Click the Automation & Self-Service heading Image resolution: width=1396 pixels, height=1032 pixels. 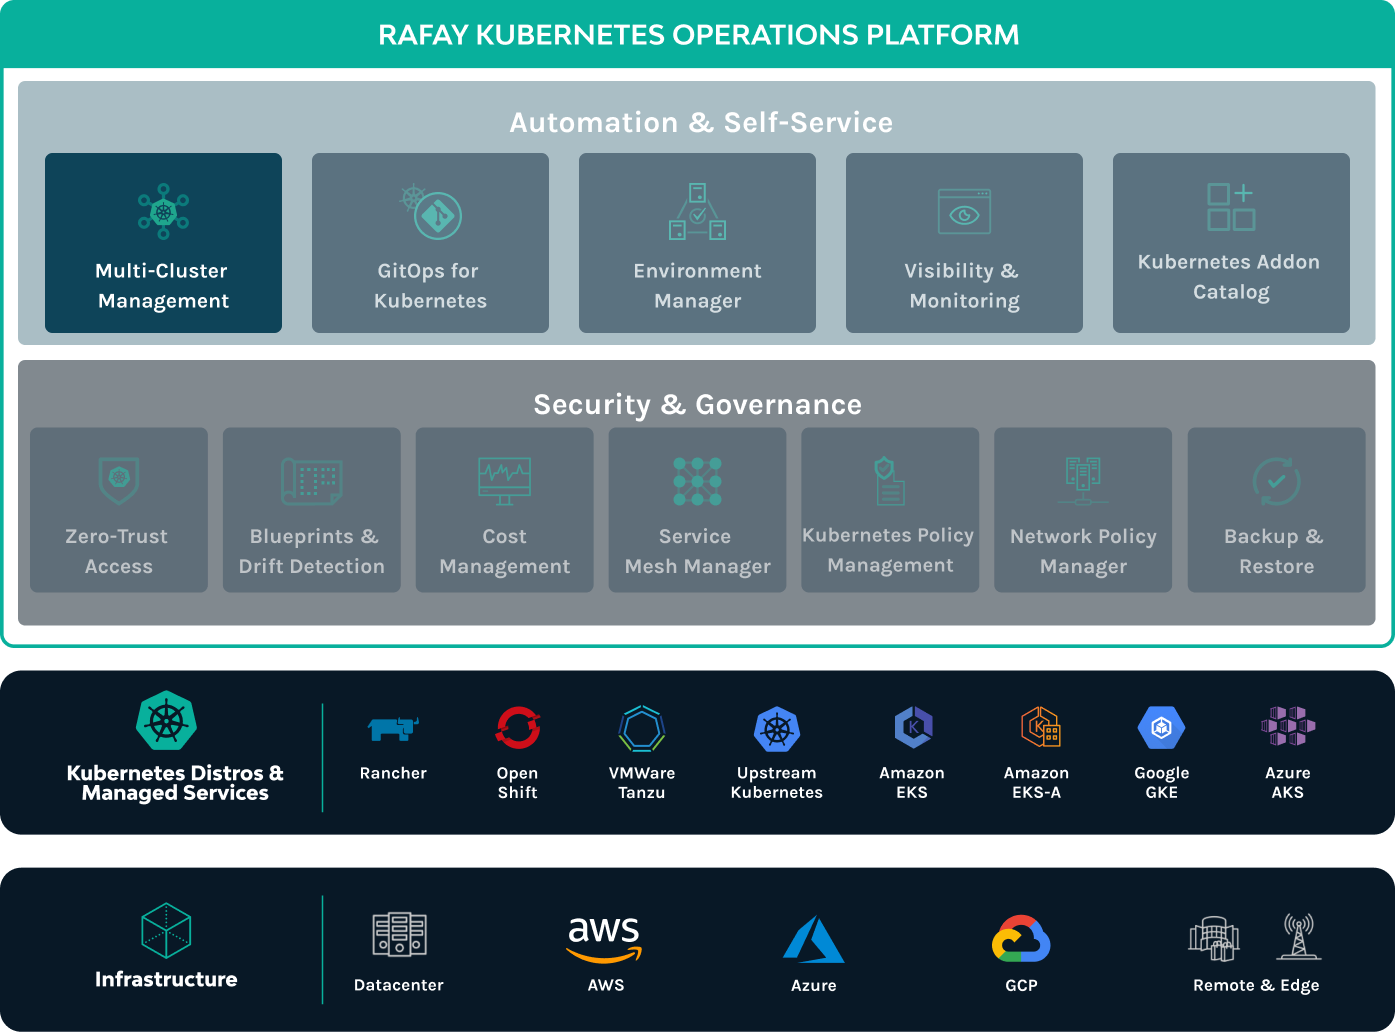tap(701, 122)
